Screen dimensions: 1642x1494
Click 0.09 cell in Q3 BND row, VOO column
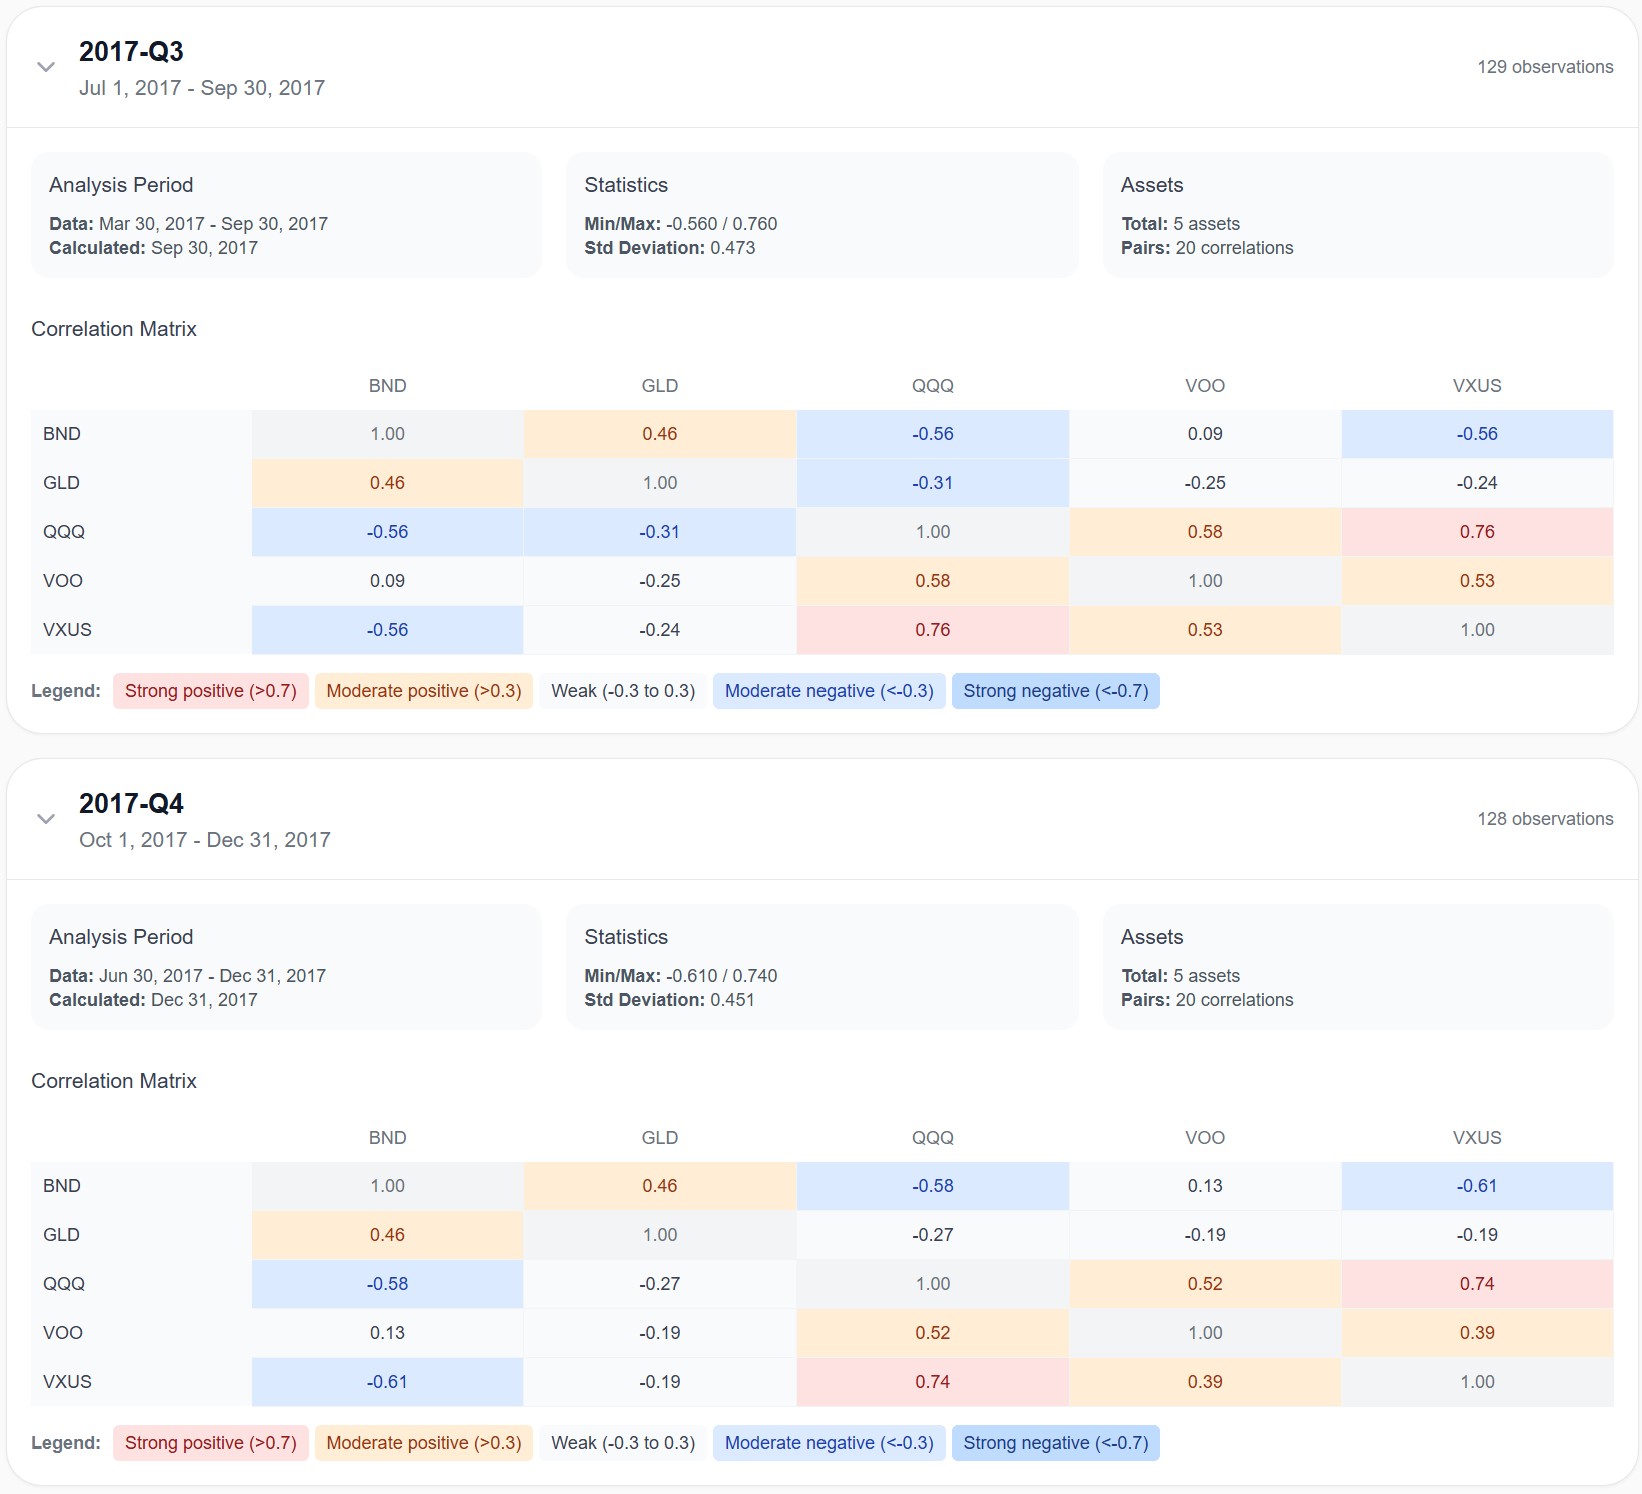(x=1205, y=434)
